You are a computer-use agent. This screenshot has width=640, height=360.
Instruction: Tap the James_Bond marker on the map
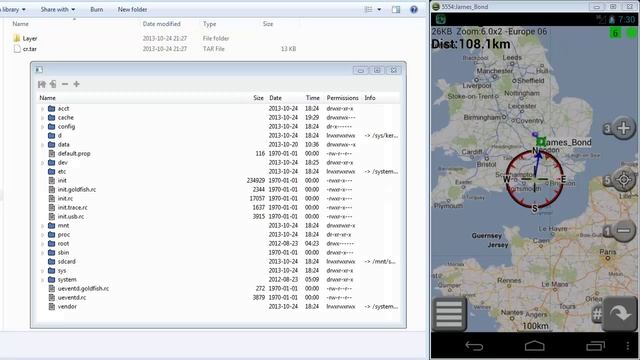point(541,142)
